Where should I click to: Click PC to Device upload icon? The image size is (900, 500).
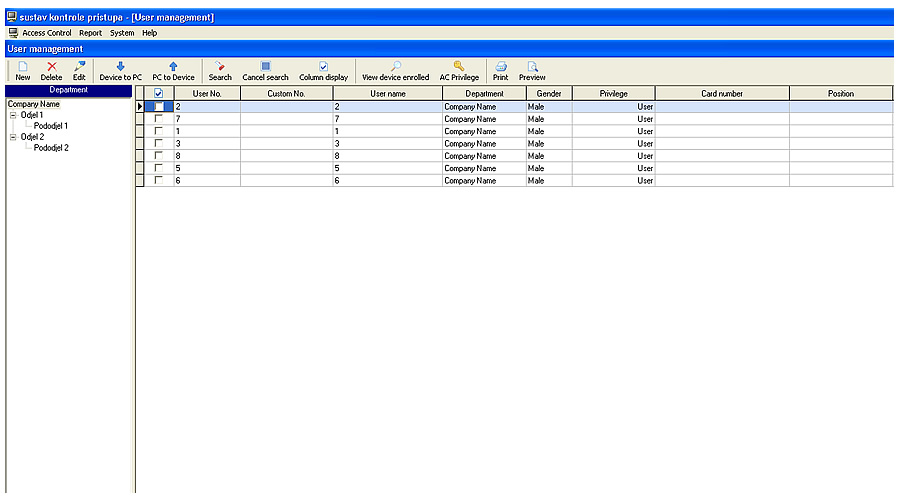tap(173, 67)
